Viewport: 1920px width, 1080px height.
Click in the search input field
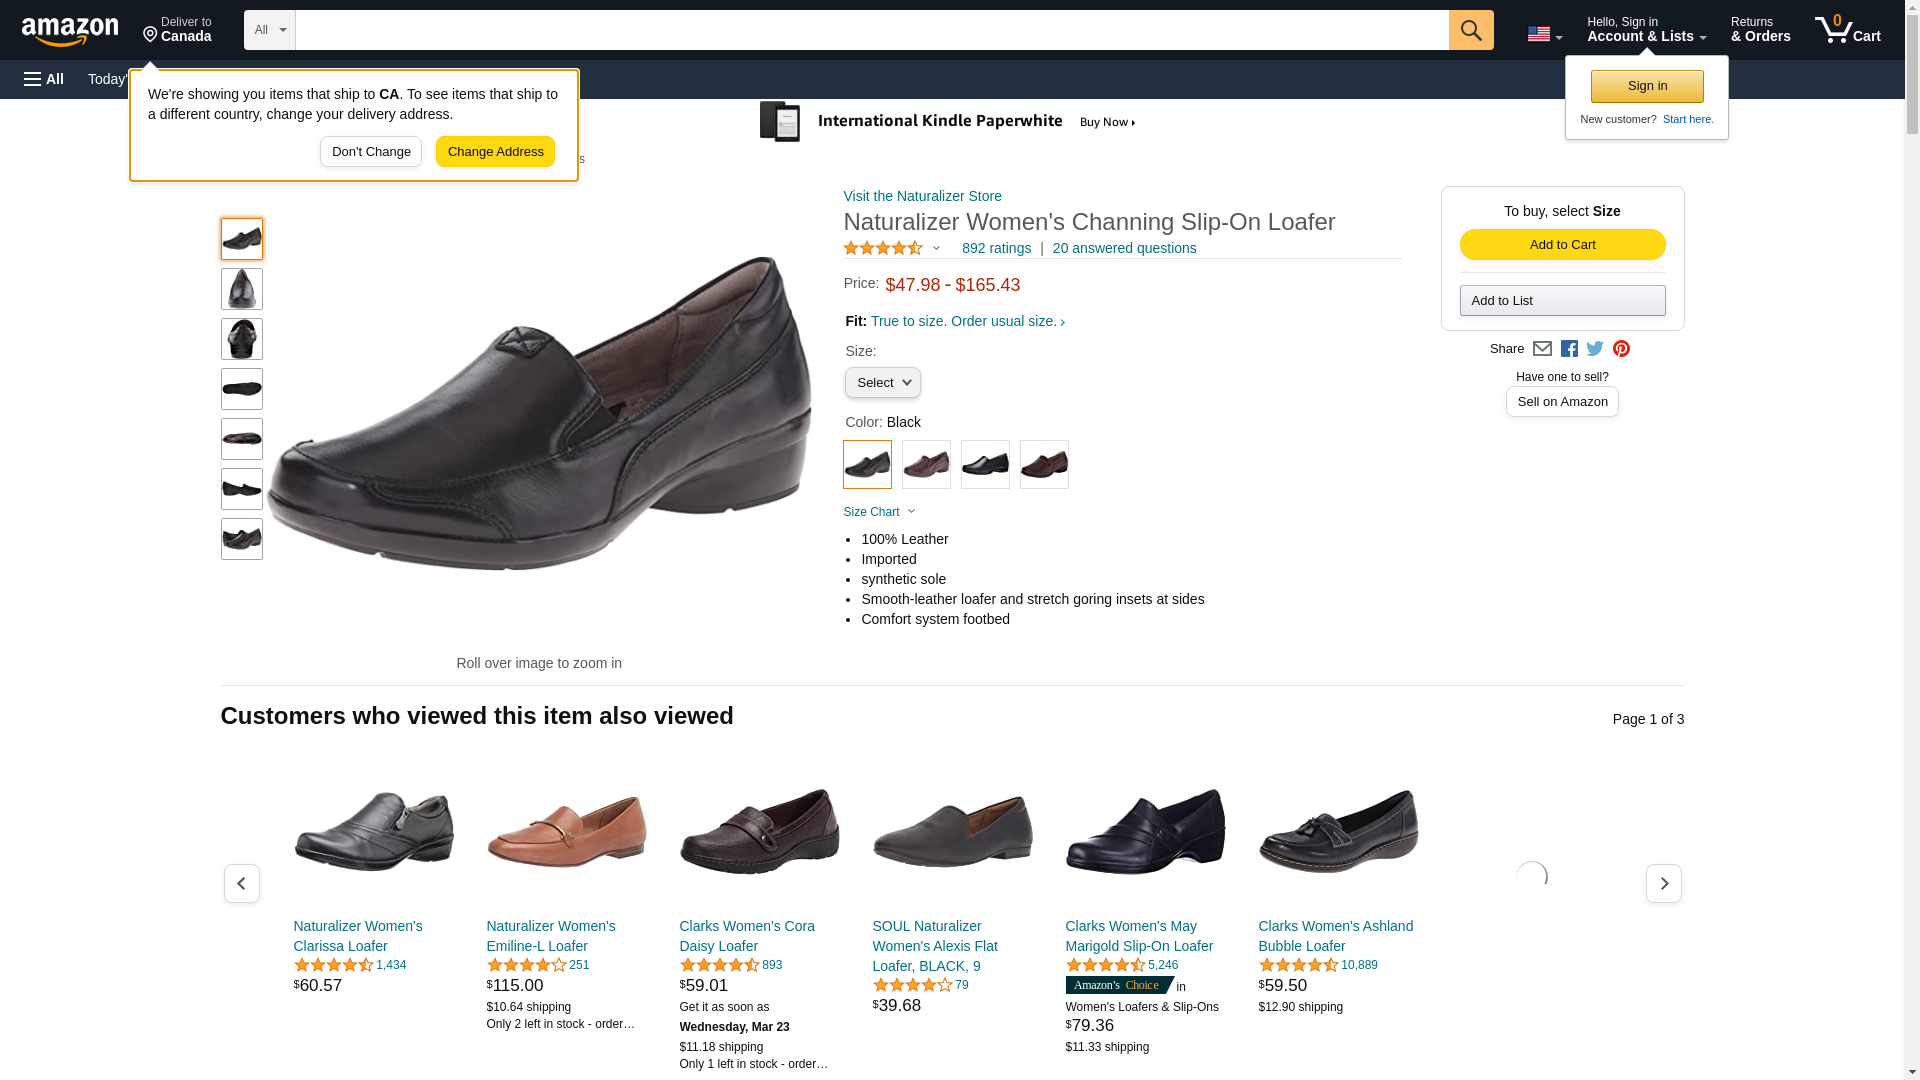point(871,30)
